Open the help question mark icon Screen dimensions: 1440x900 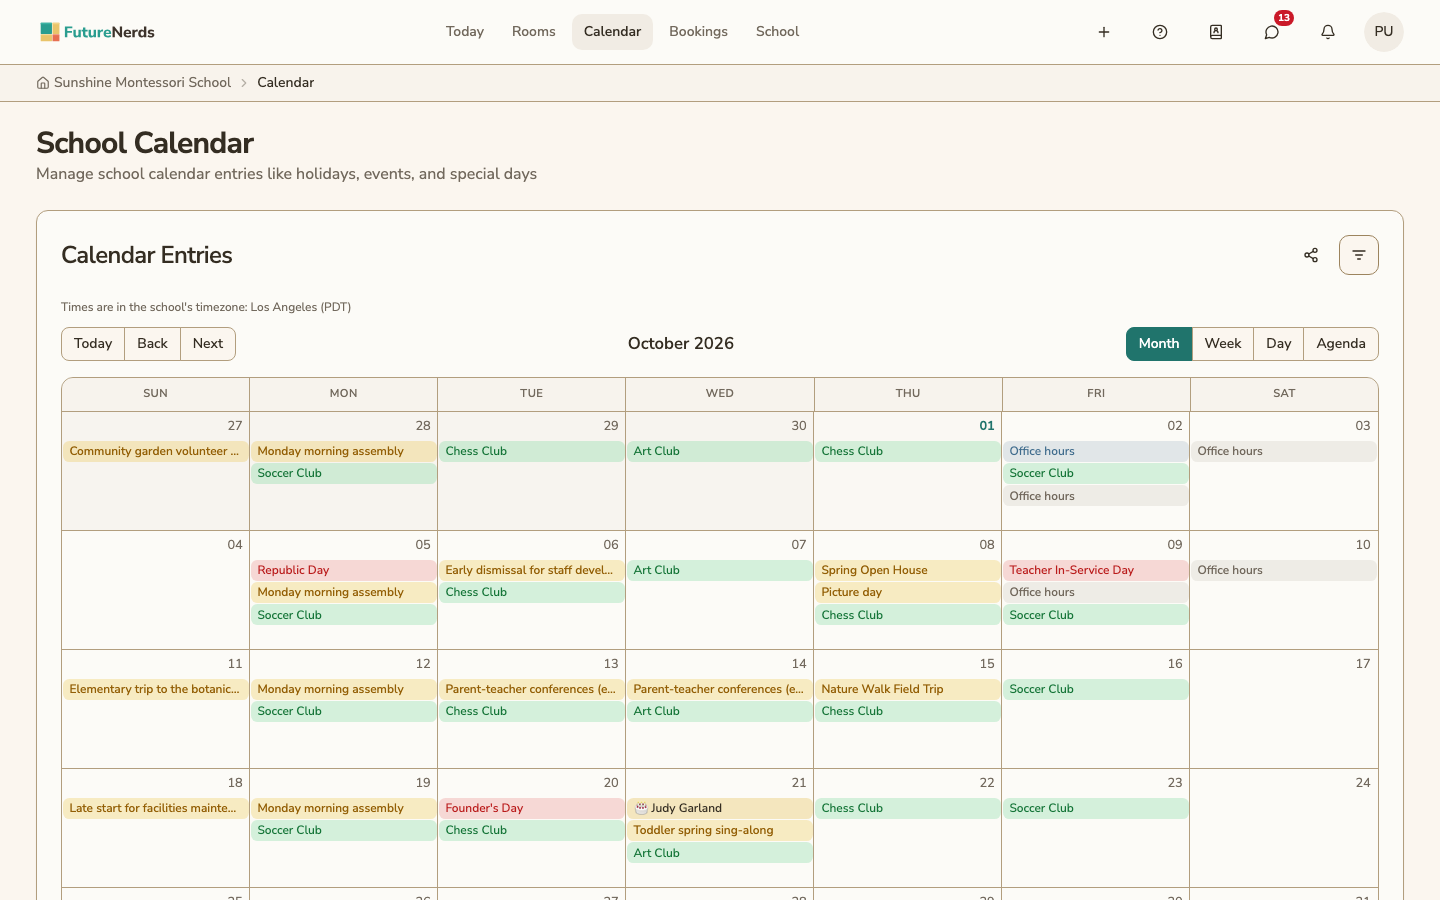(1160, 32)
